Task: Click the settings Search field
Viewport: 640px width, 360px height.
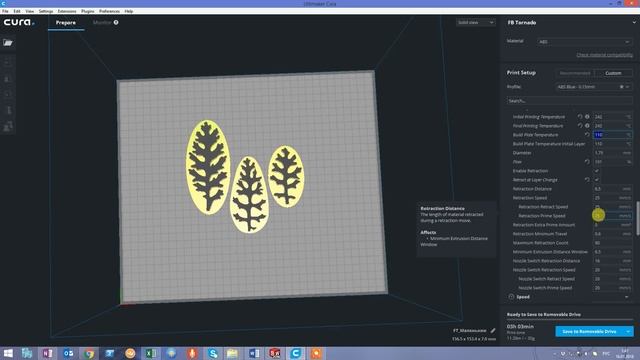Action: coord(569,100)
